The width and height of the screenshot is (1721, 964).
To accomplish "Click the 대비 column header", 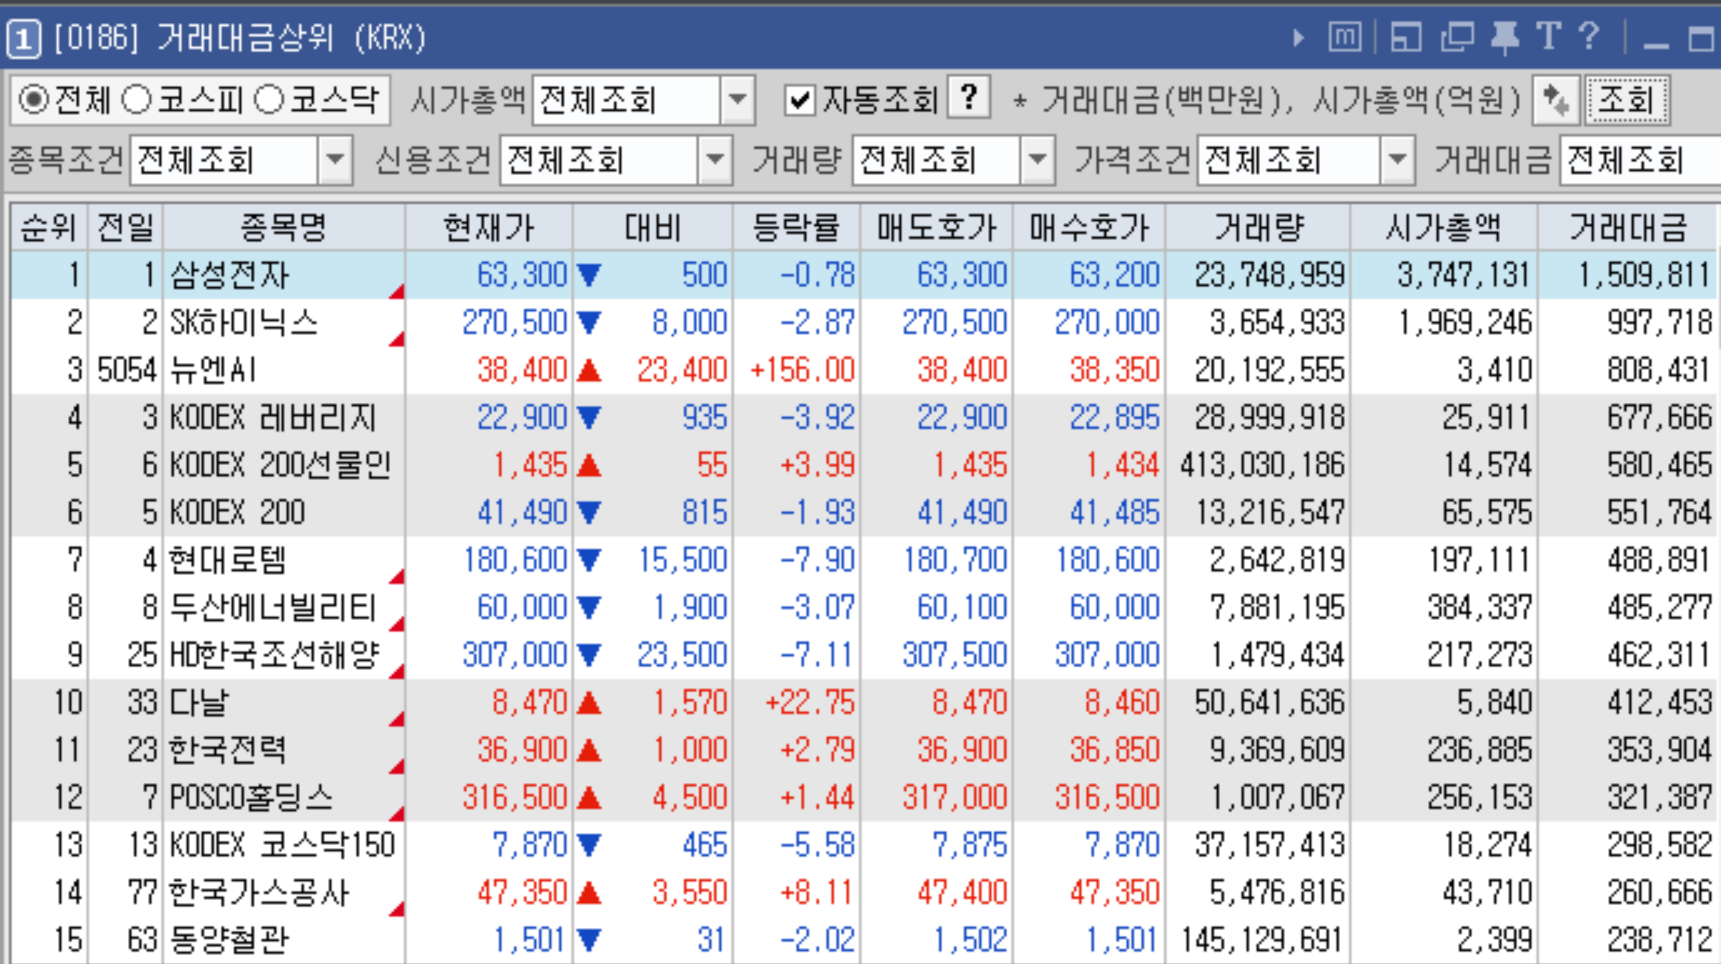I will 652,228.
